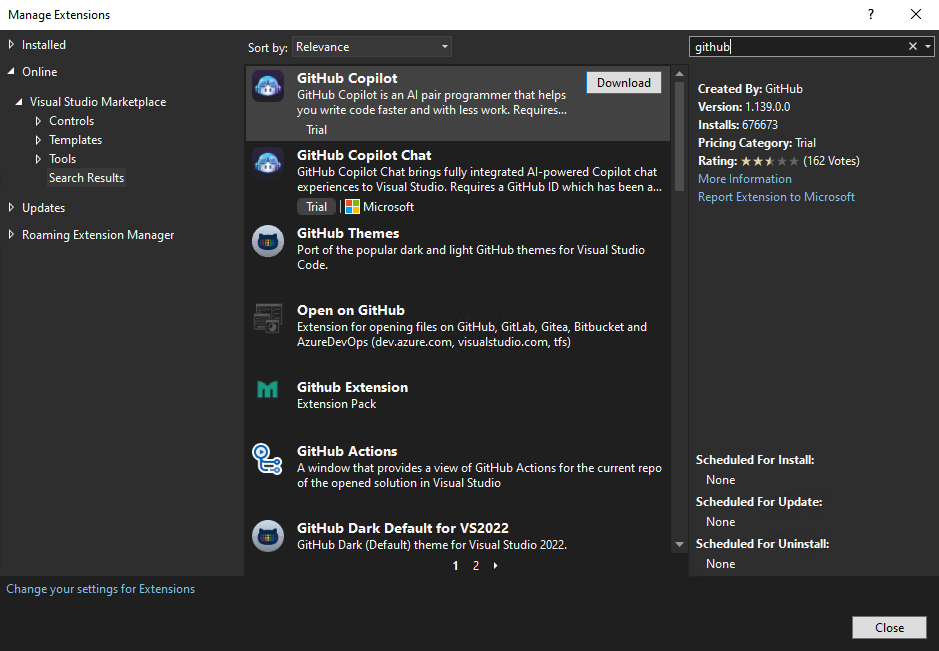Collapse the Visual Studio Marketplace node
Viewport: 939px width, 651px height.
[19, 102]
